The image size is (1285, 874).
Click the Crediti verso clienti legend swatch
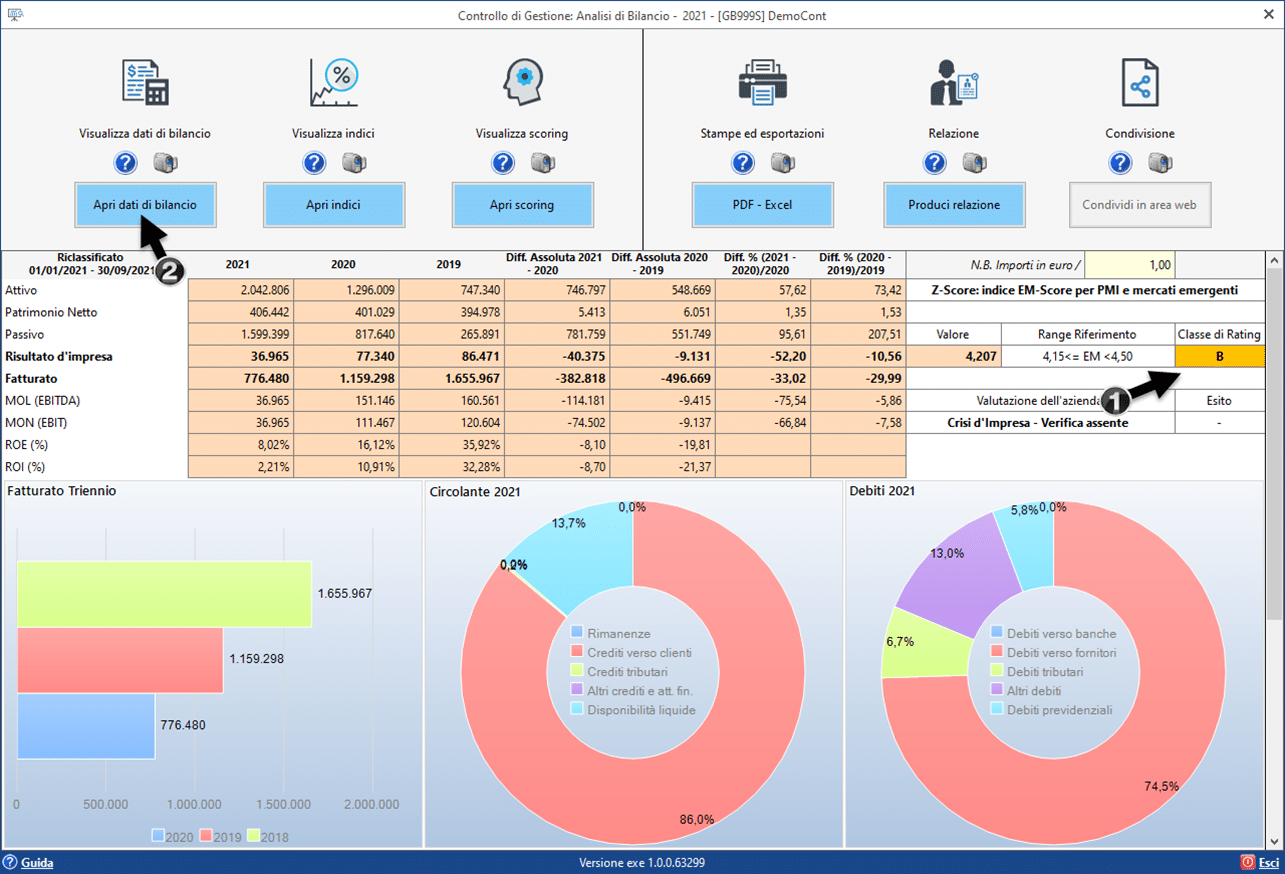(x=577, y=652)
